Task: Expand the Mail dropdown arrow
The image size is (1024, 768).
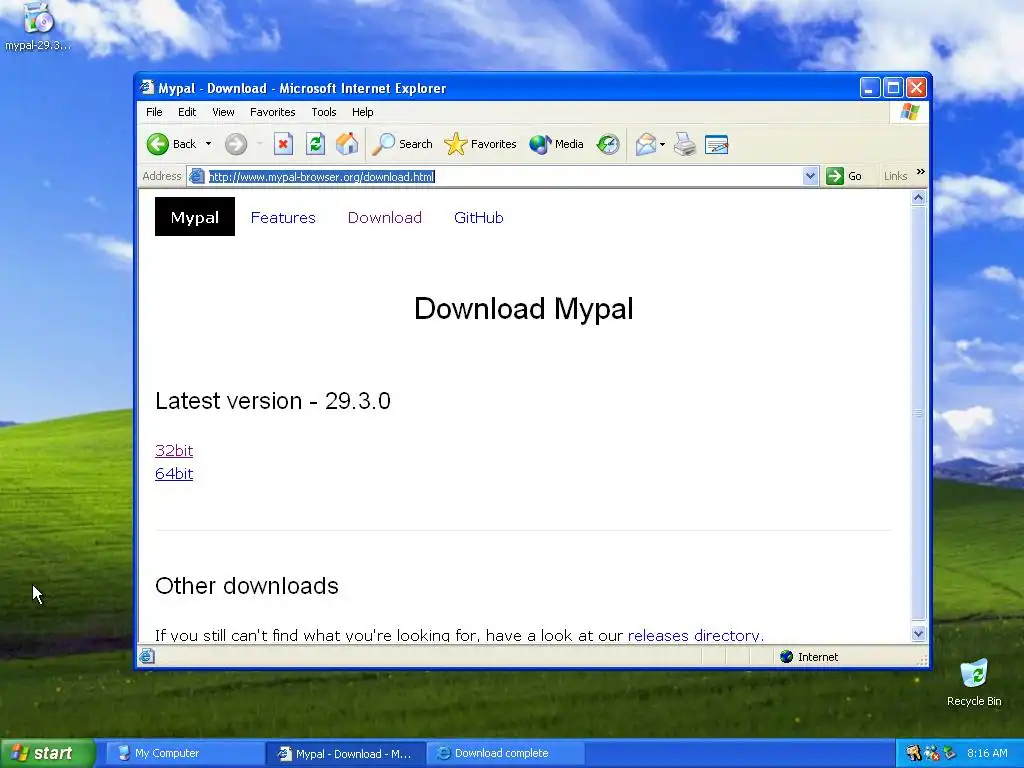Action: (662, 144)
